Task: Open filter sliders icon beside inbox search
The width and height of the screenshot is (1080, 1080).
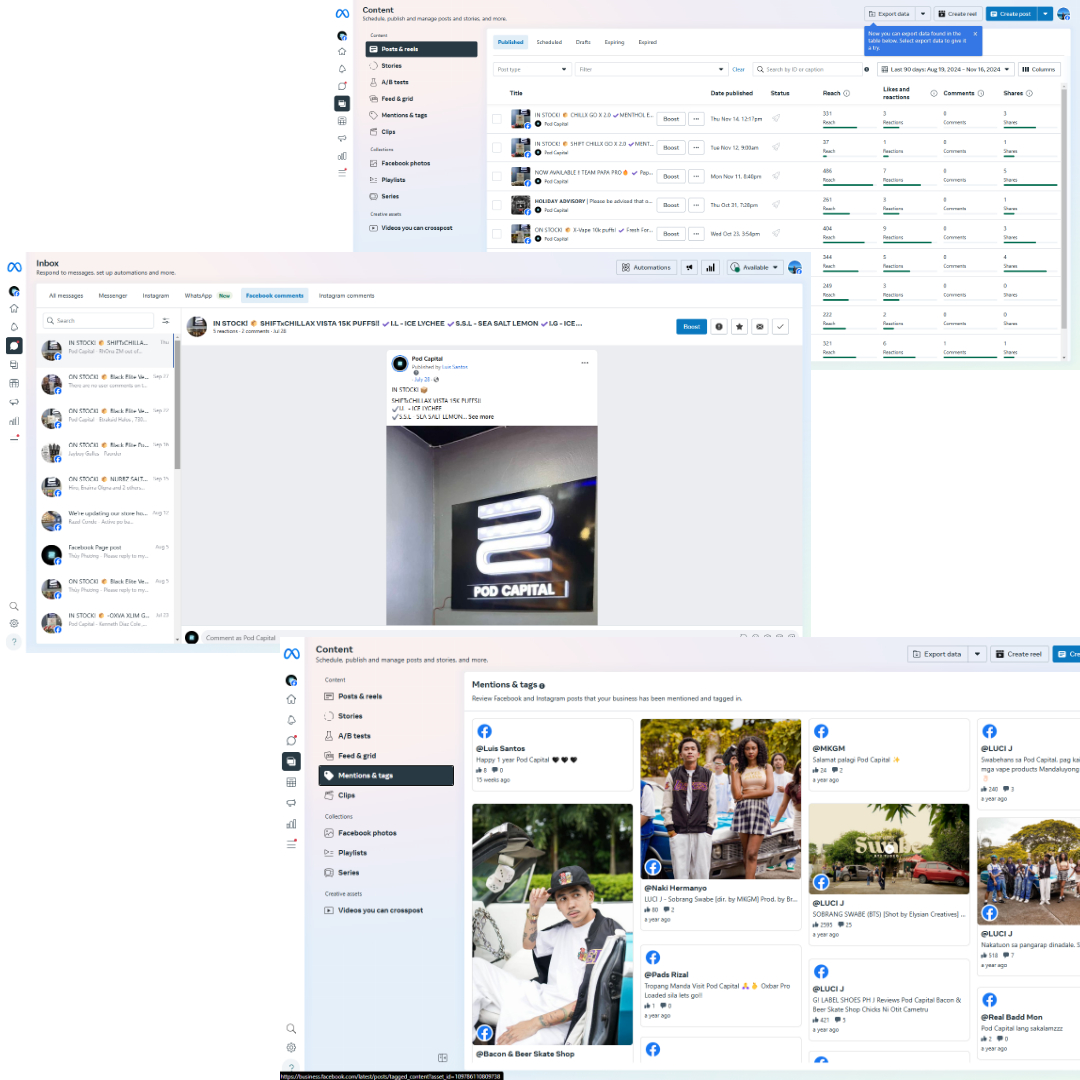Action: click(166, 321)
